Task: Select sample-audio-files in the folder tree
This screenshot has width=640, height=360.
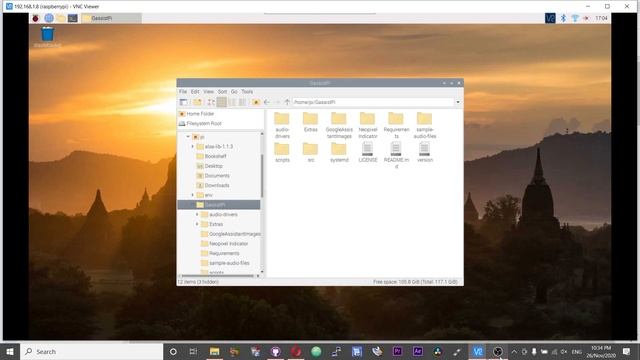Action: tap(229, 263)
